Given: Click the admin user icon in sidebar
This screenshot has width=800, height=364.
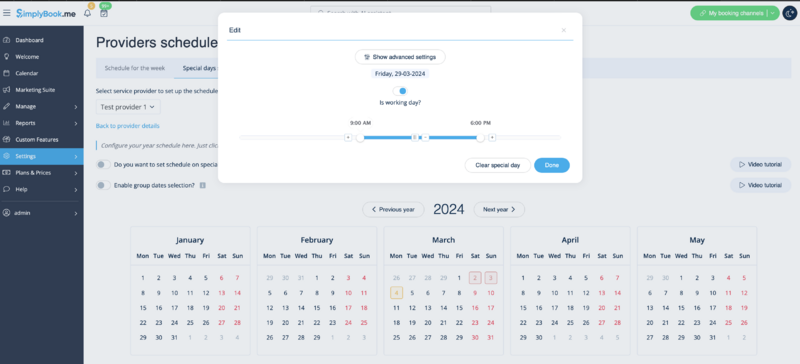Looking at the screenshot, I should click(7, 213).
